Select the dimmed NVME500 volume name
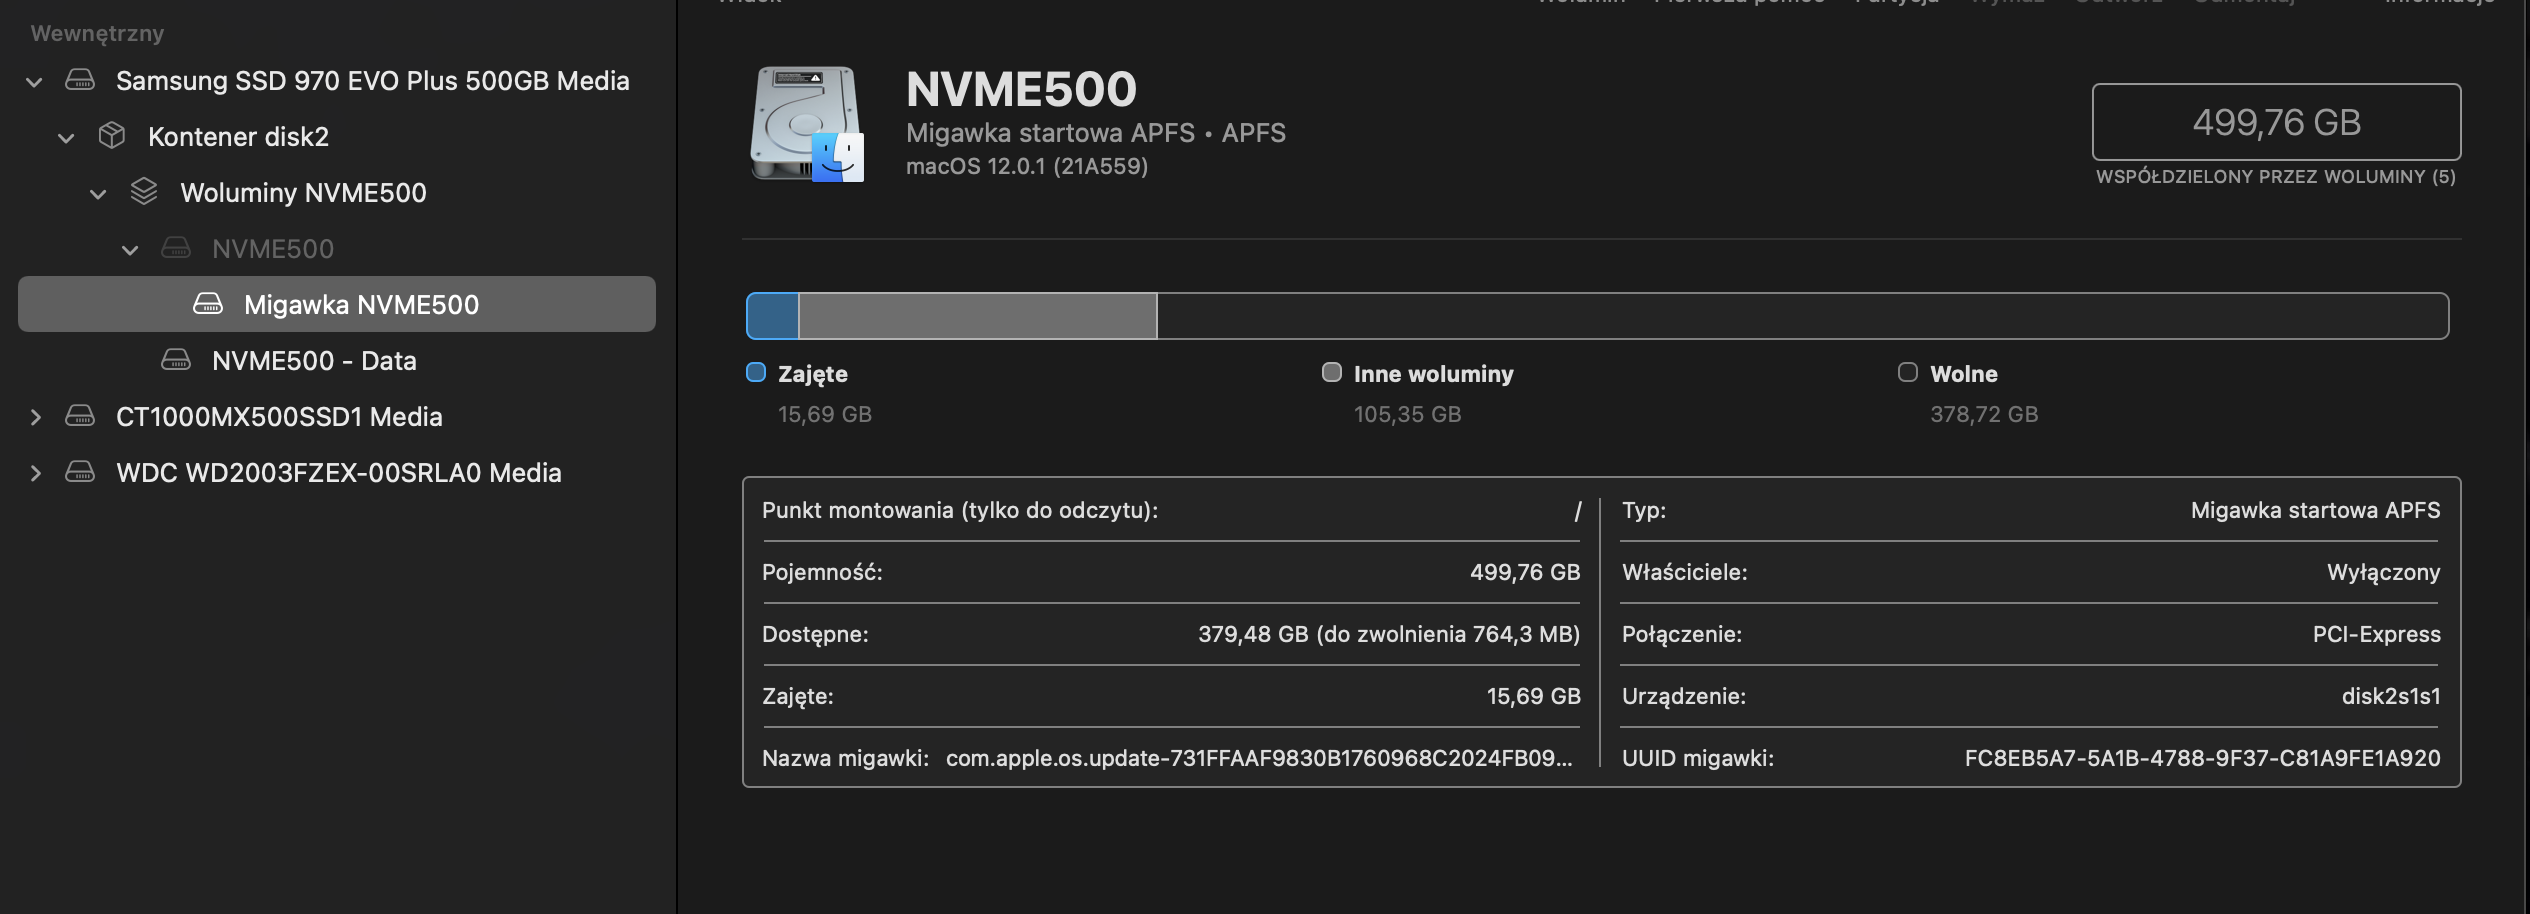The image size is (2530, 914). (x=272, y=249)
